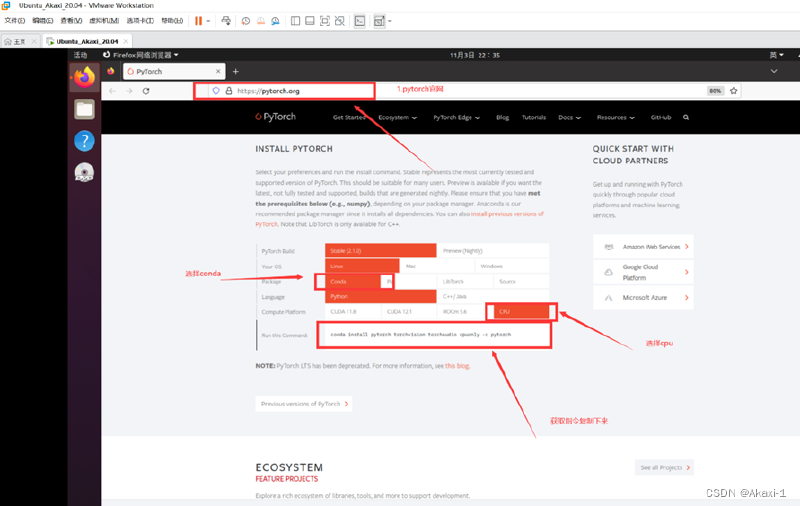Click the PyTorch logo in site header
The height and width of the screenshot is (506, 800).
tap(276, 117)
